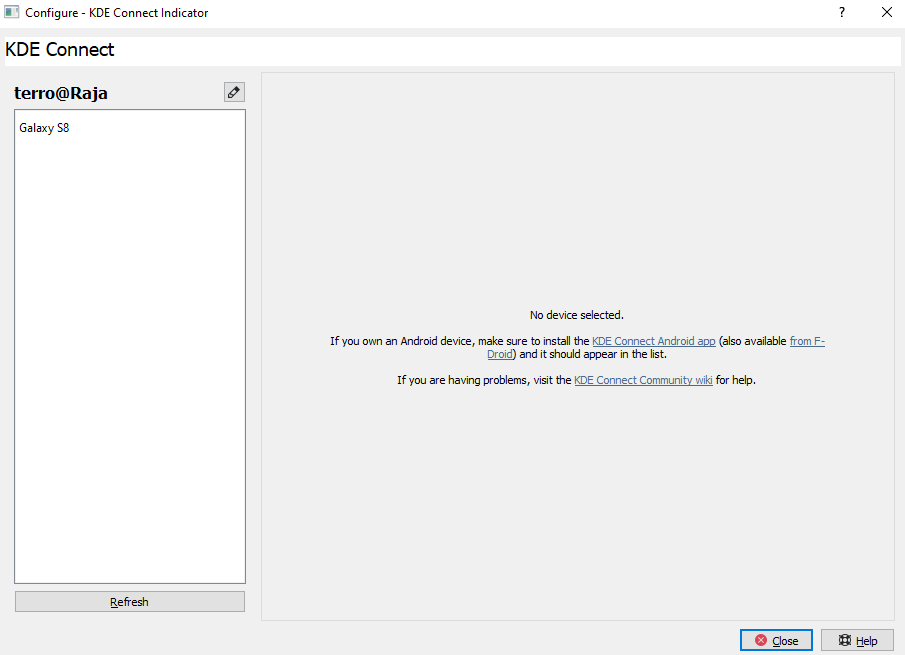Close the configuration dialog with Close button
This screenshot has width=905, height=655.
(776, 640)
